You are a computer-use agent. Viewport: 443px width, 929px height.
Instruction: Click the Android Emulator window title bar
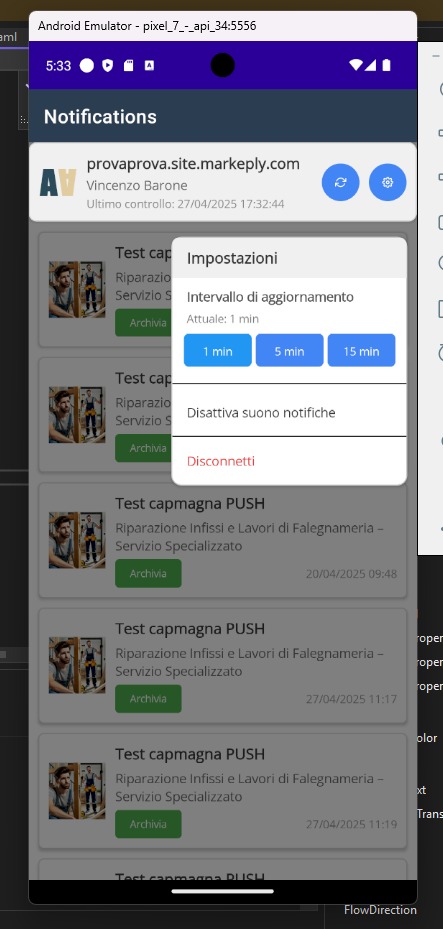[x=223, y=26]
